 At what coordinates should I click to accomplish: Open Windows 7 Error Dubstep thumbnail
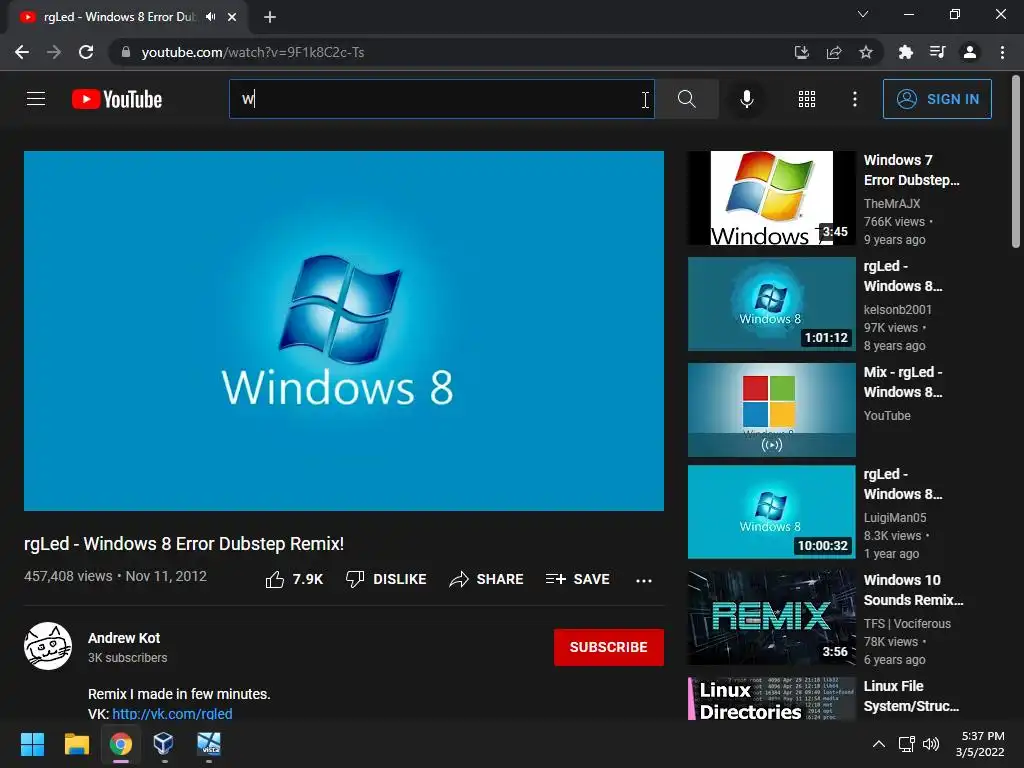tap(771, 198)
